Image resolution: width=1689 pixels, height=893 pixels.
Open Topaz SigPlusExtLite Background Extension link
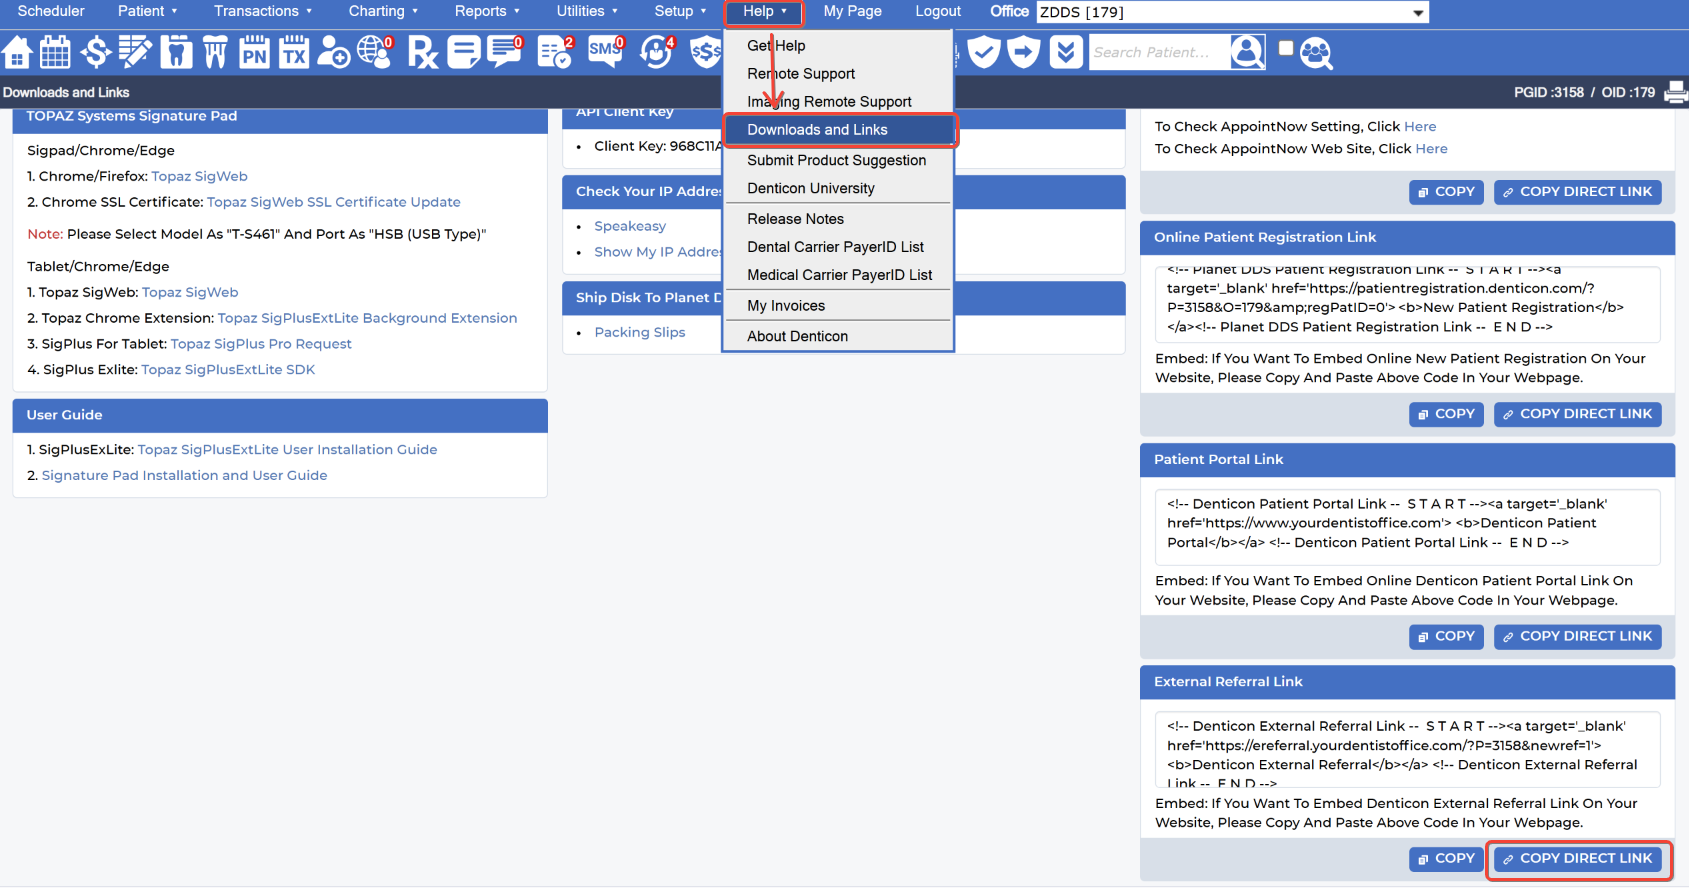click(368, 318)
